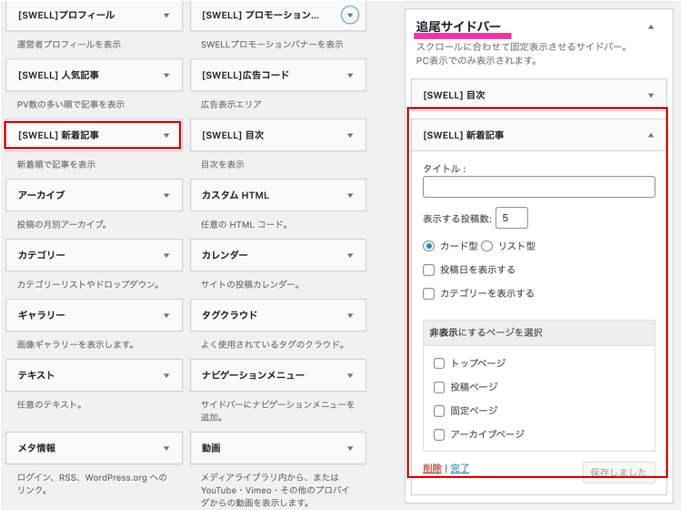The width and height of the screenshot is (682, 510).
Task: Select the [SWELL]広告コード widget title
Action: tap(245, 75)
